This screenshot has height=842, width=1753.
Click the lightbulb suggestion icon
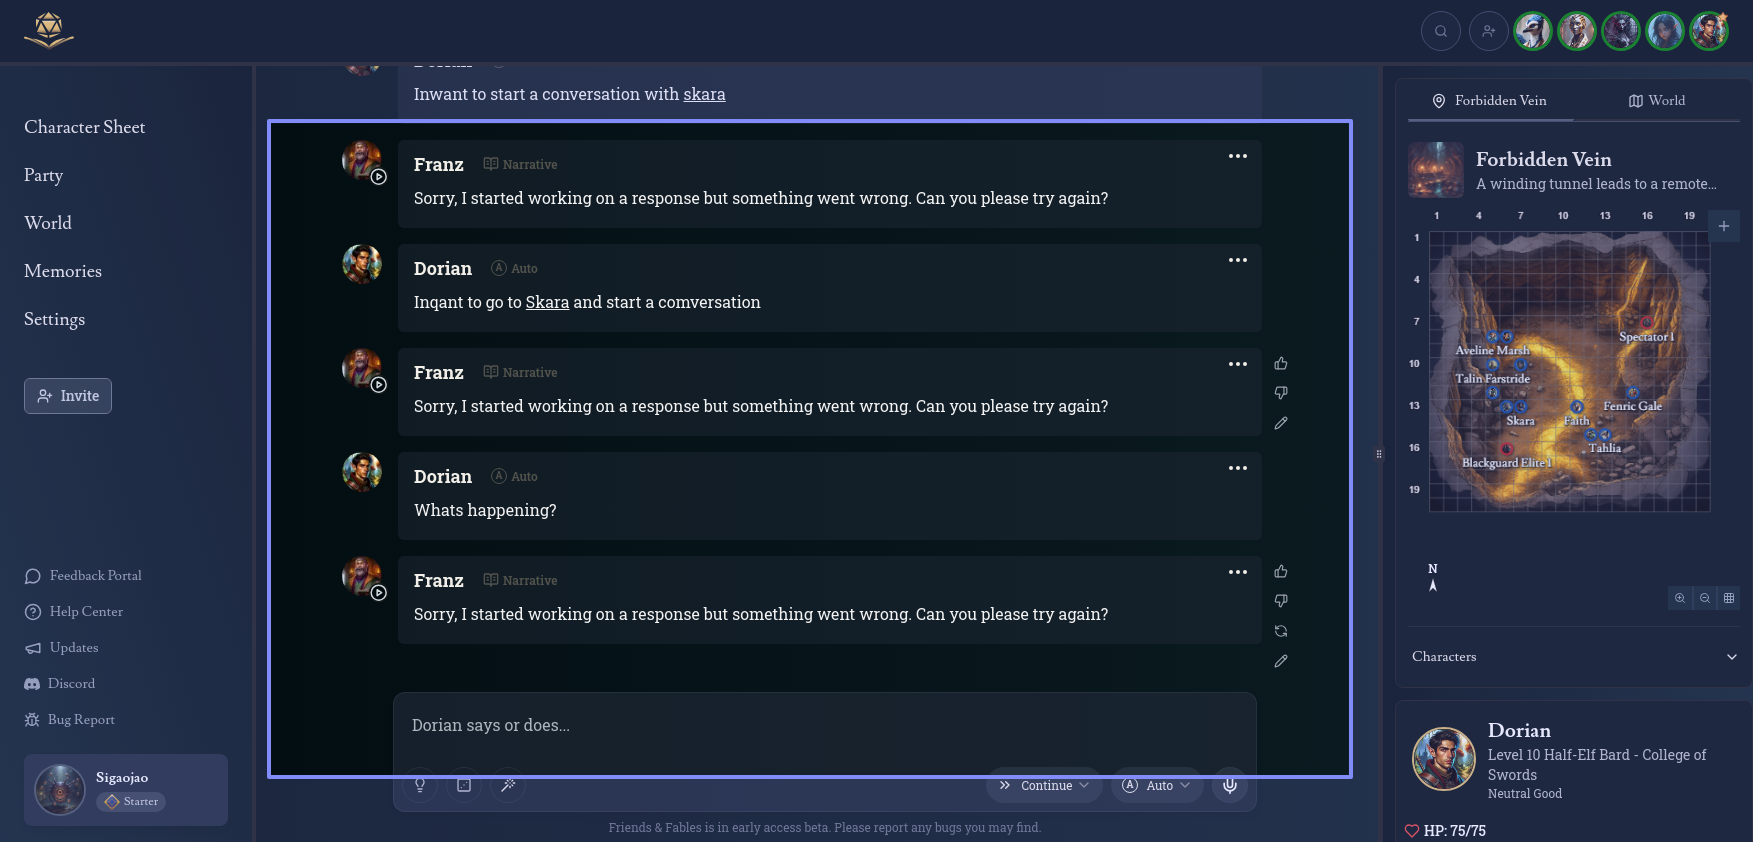[x=420, y=785]
